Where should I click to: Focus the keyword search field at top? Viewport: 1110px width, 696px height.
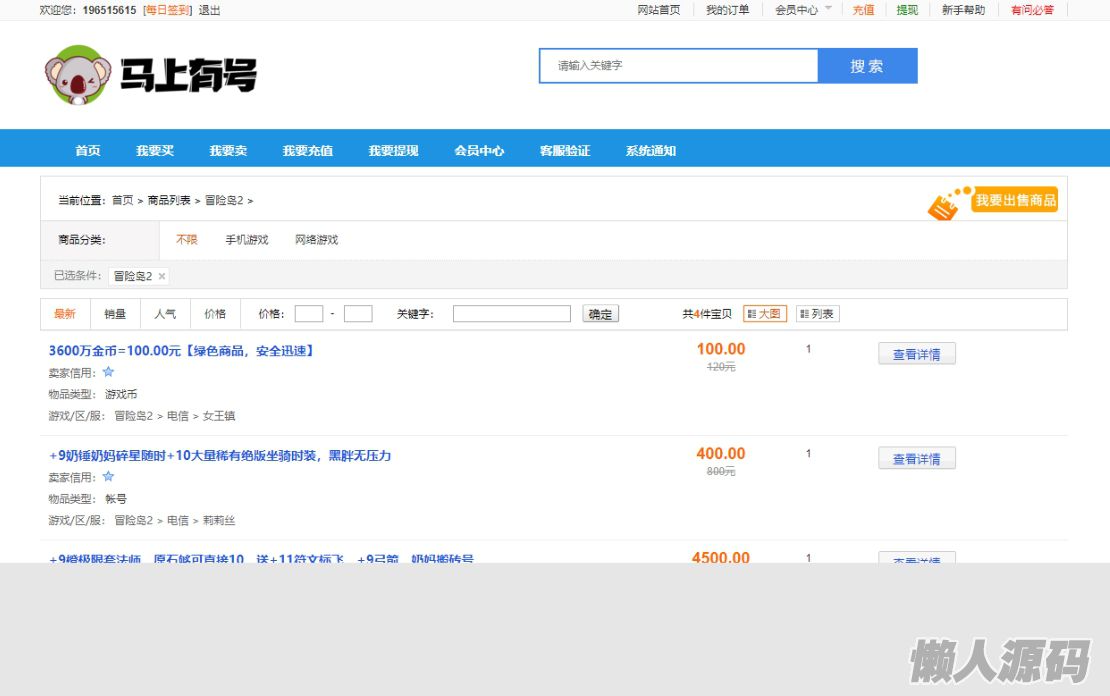tap(679, 66)
